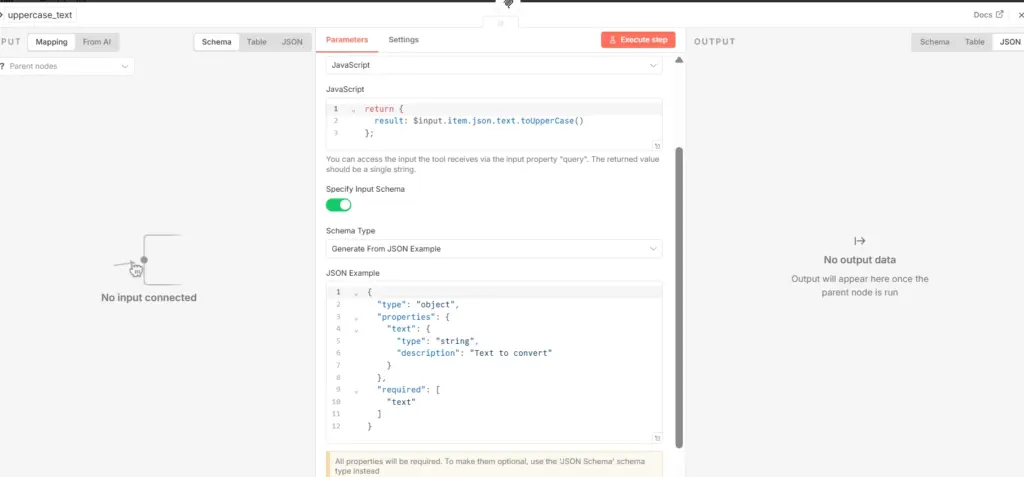
Task: Click the external link icon beside Docs
Action: coord(999,14)
